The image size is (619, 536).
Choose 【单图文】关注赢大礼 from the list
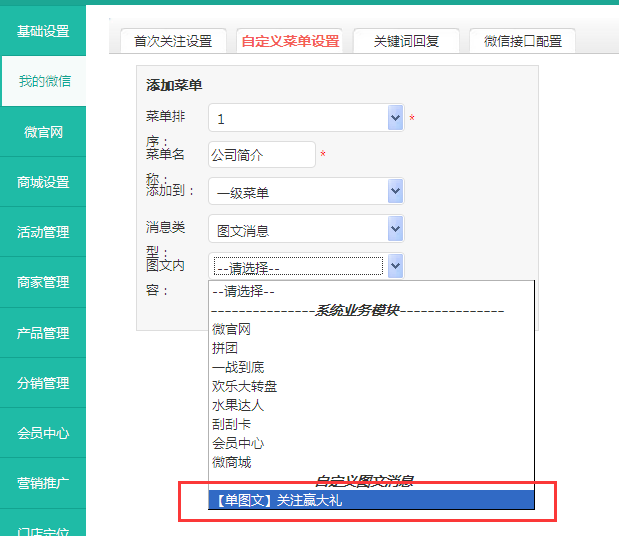[x=277, y=500]
